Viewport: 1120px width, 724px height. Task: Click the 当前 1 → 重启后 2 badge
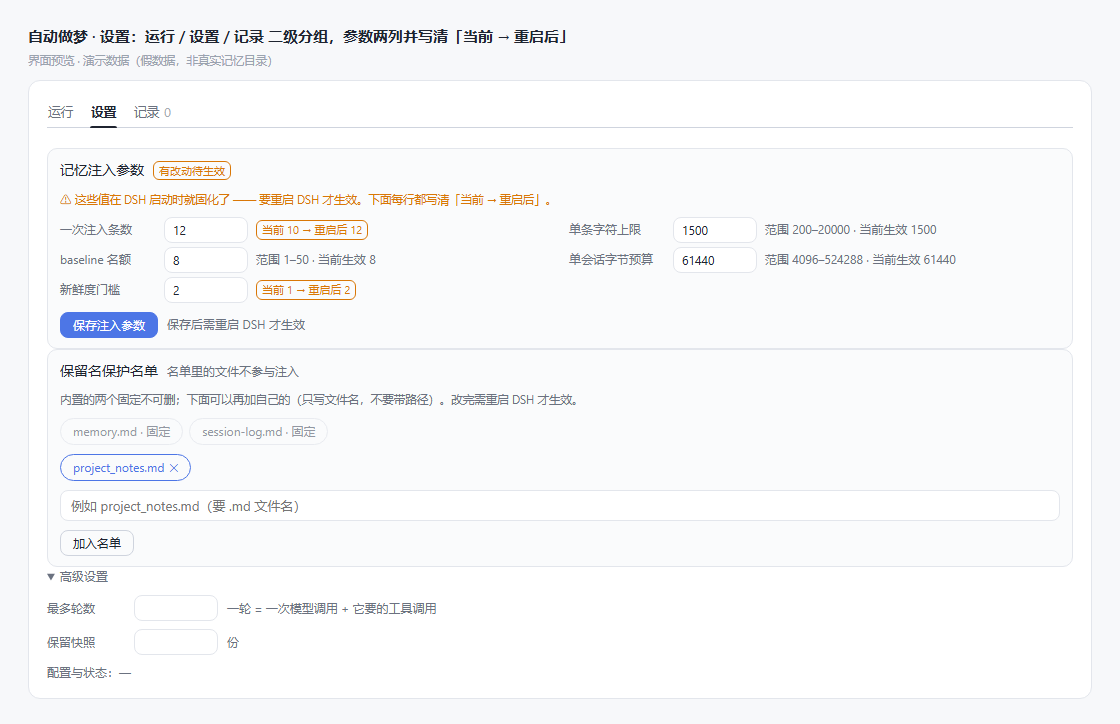306,290
